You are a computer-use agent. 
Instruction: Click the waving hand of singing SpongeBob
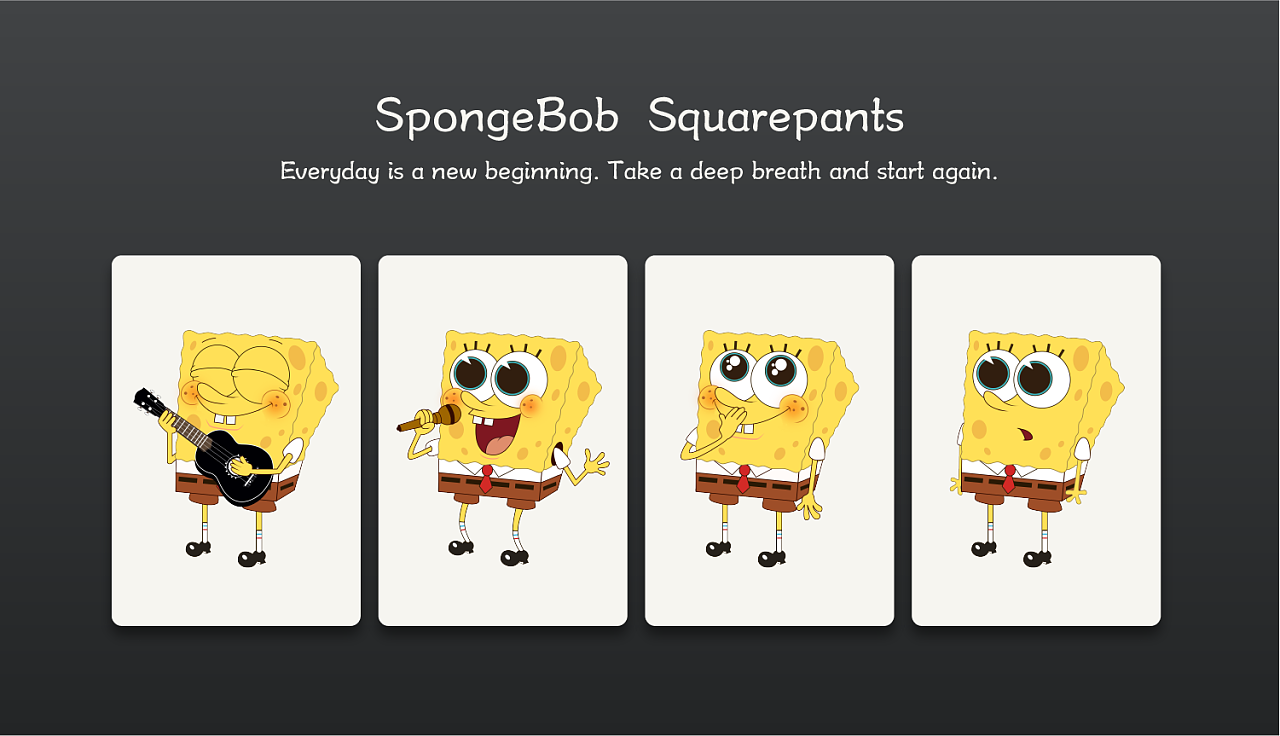[x=595, y=462]
